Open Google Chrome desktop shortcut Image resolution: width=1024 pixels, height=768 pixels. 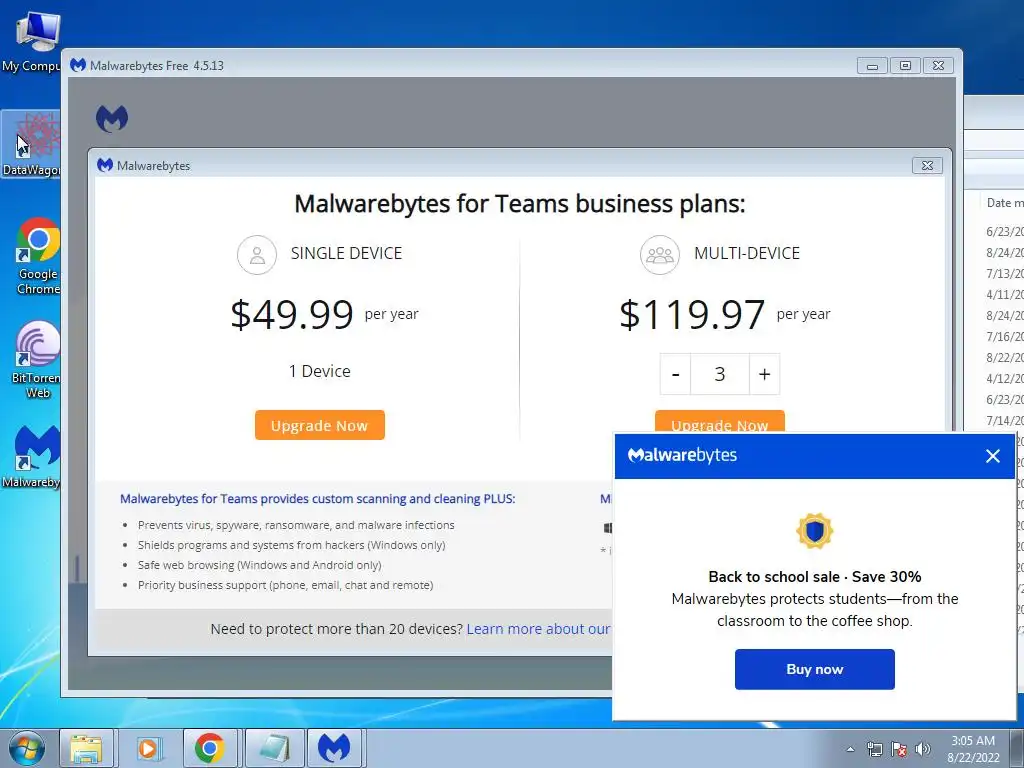38,256
